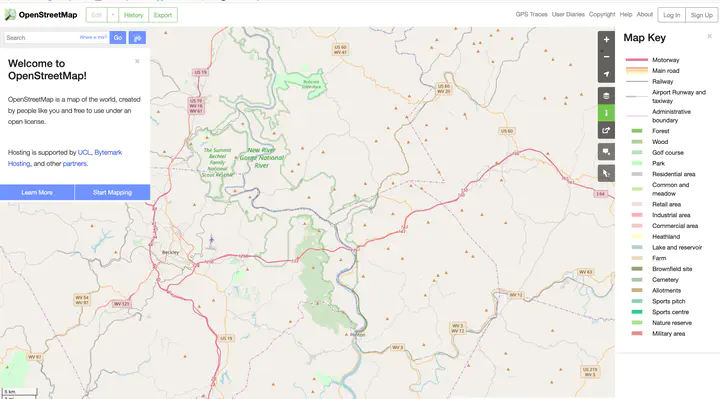Click the Start Mapping button
The height and width of the screenshot is (399, 720).
click(112, 192)
